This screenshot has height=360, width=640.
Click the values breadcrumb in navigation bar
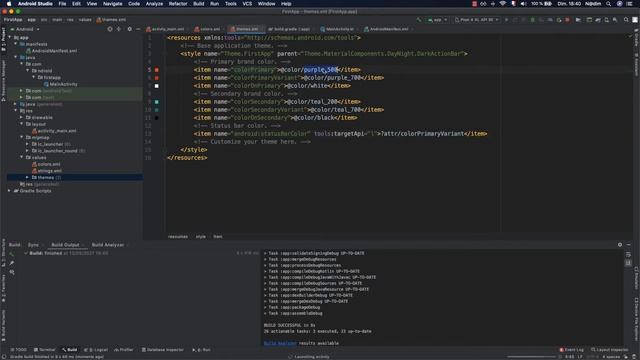85,20
